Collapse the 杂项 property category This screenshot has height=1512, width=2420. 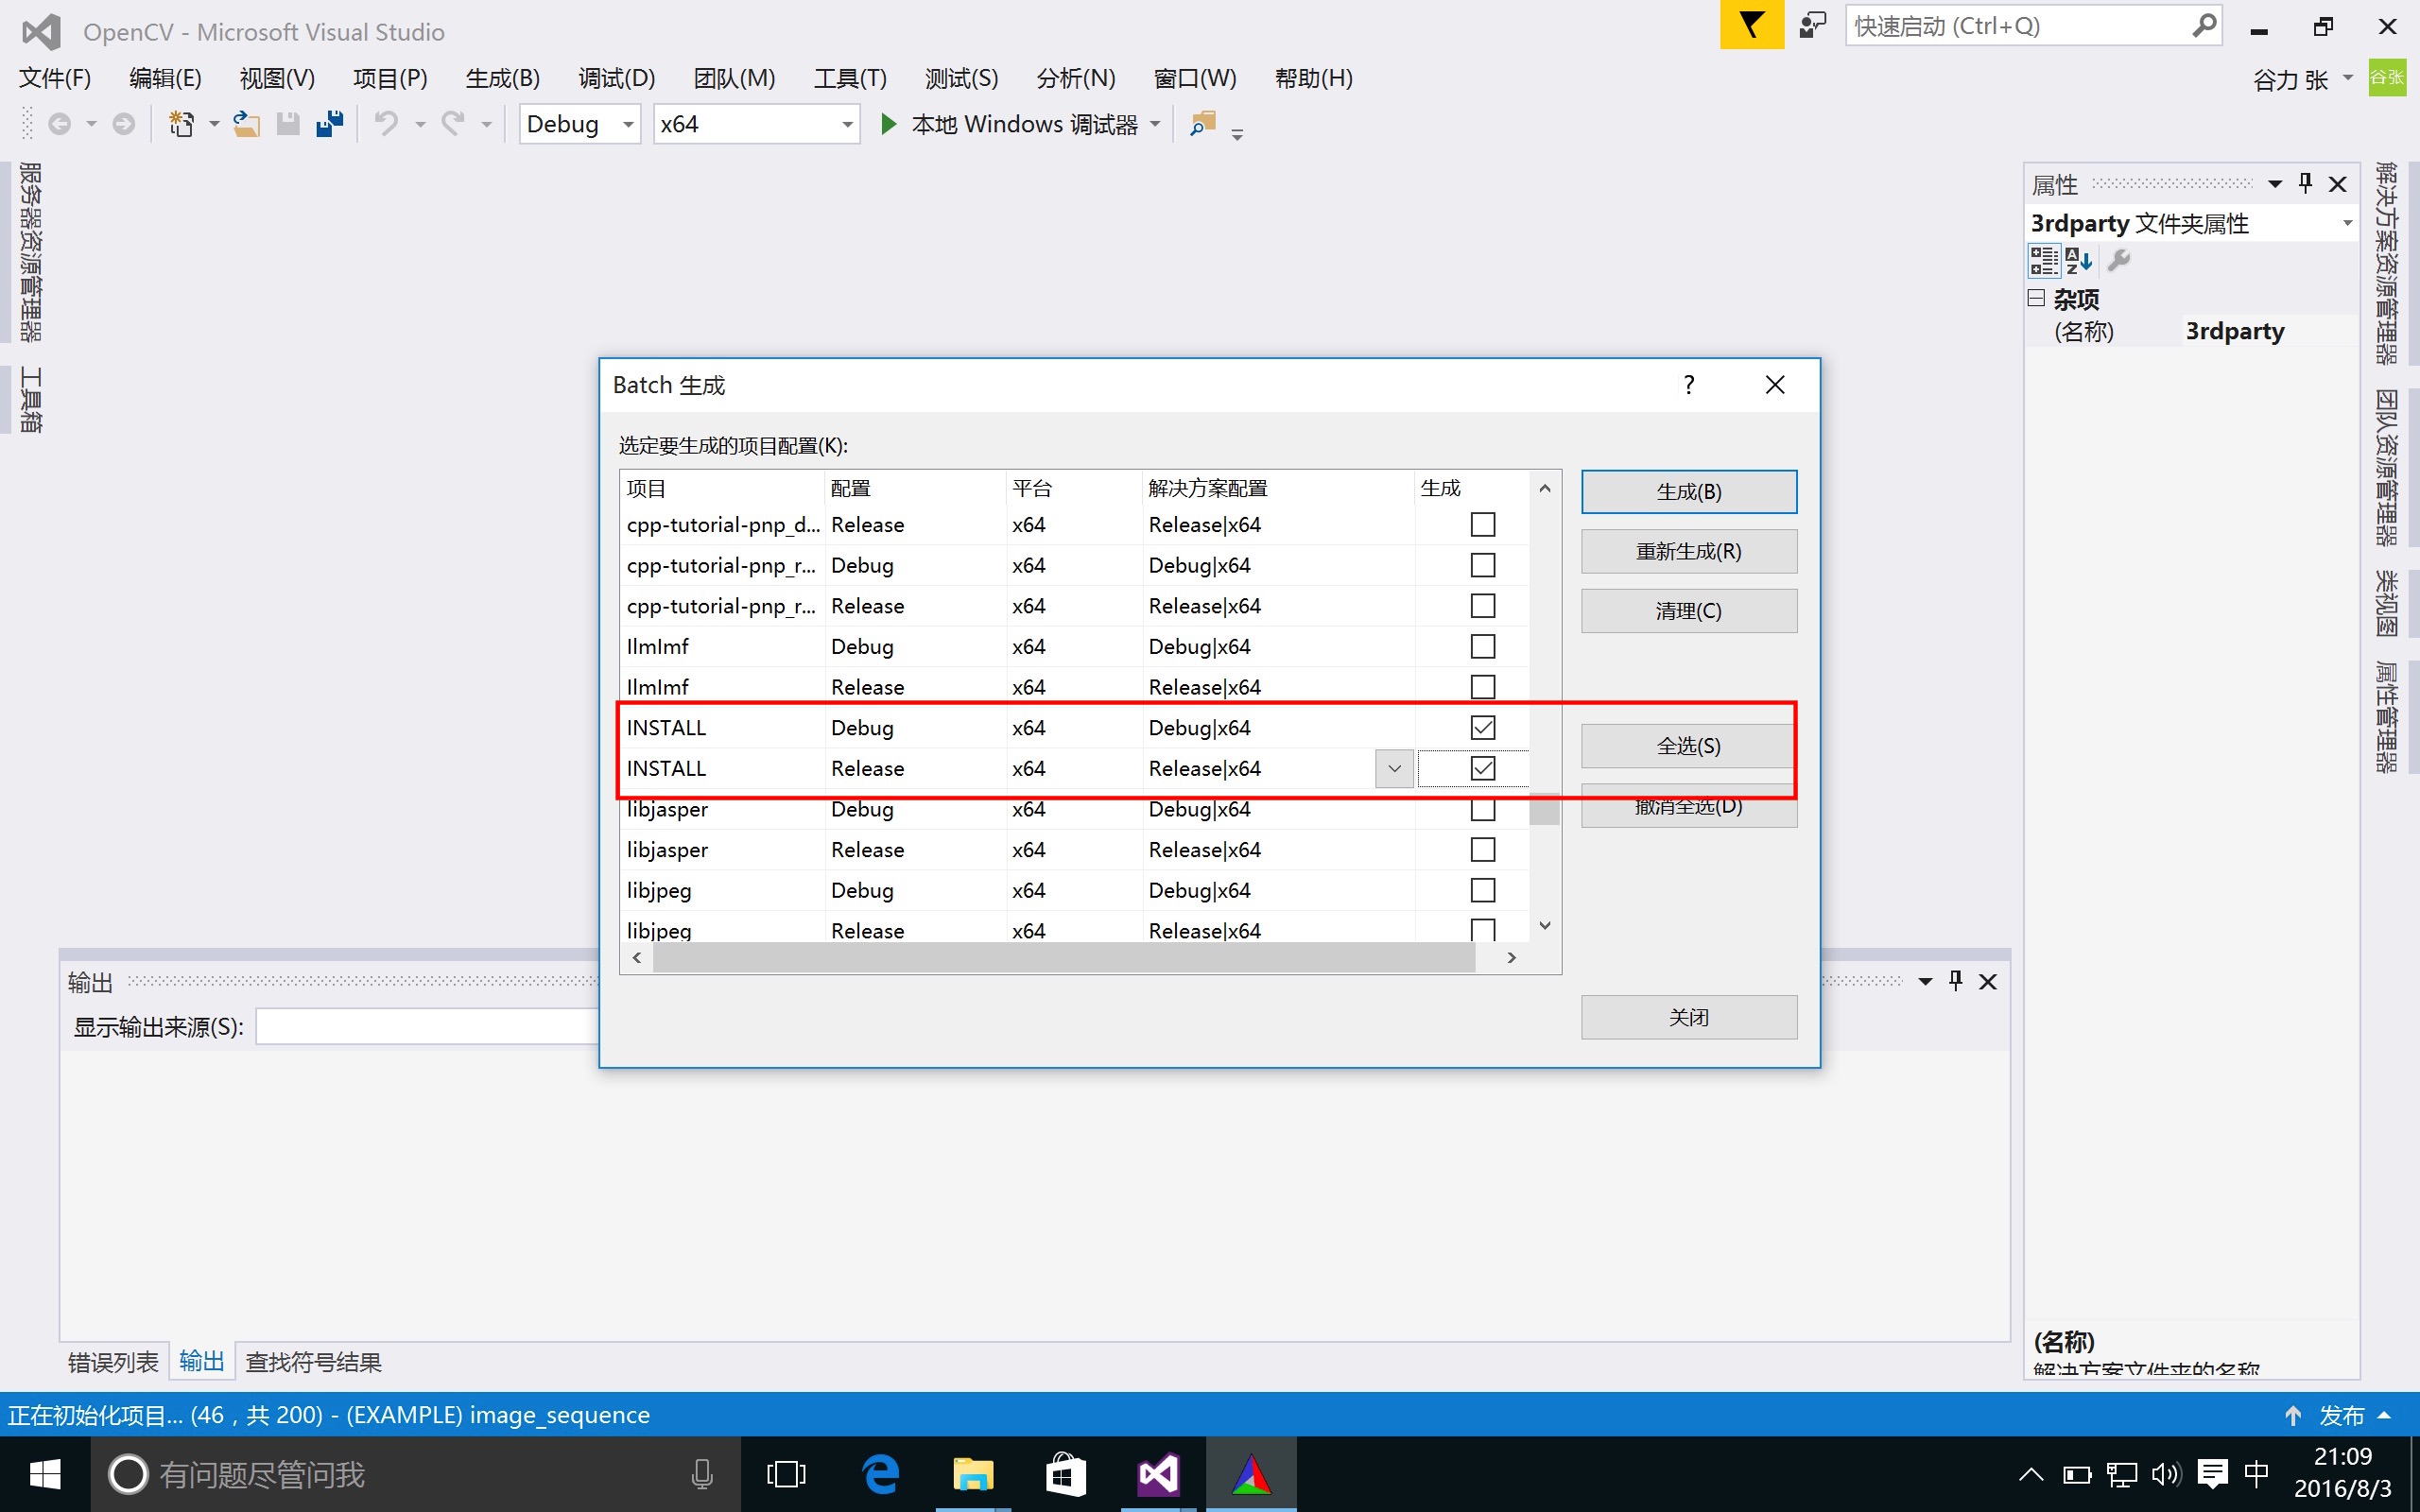(2036, 298)
